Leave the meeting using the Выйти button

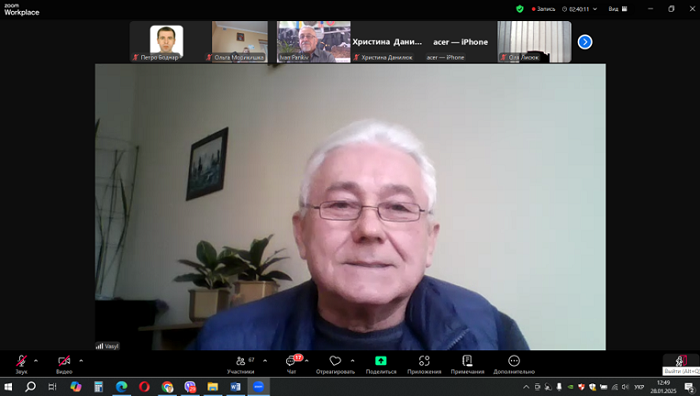click(681, 364)
